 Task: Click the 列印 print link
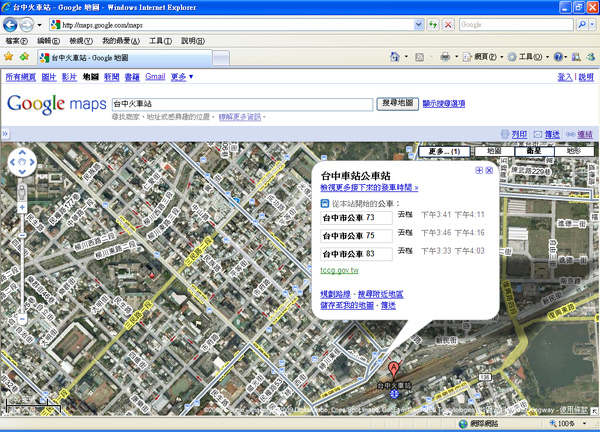tap(519, 134)
